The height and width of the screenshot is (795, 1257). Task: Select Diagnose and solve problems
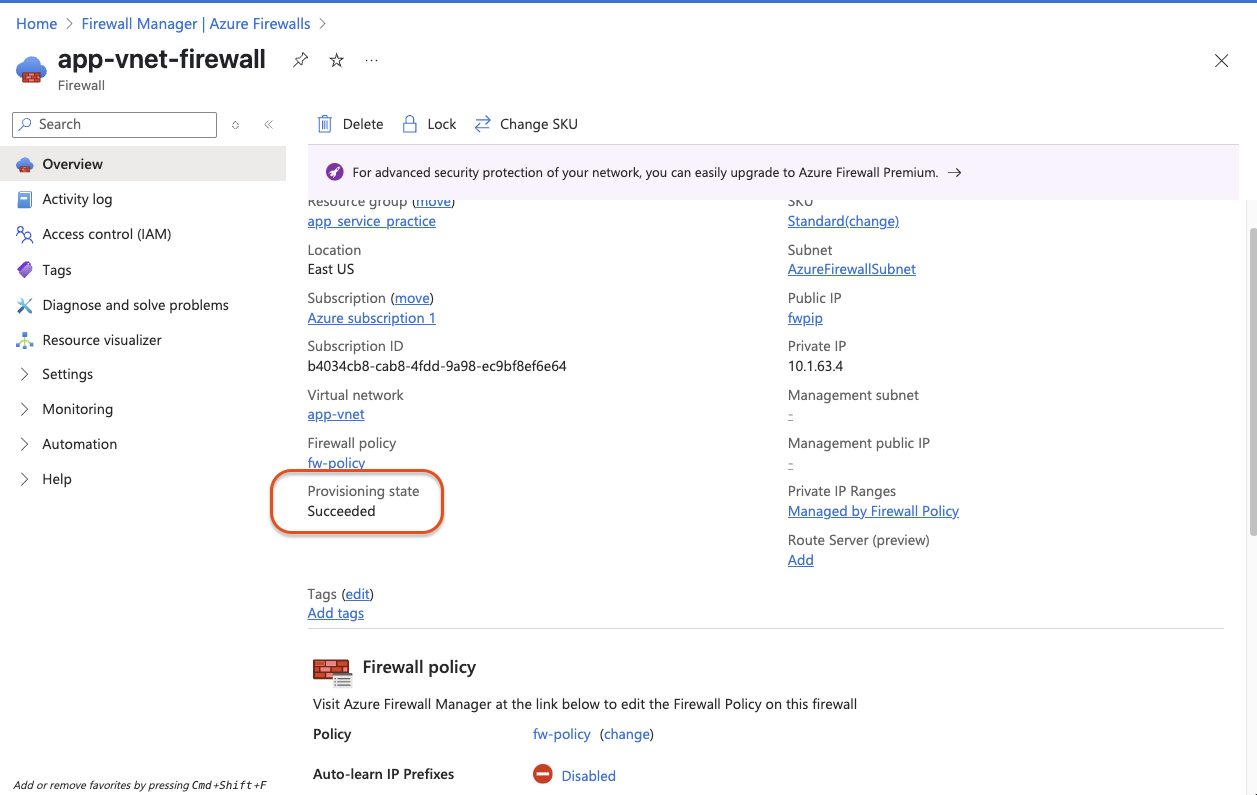click(143, 305)
